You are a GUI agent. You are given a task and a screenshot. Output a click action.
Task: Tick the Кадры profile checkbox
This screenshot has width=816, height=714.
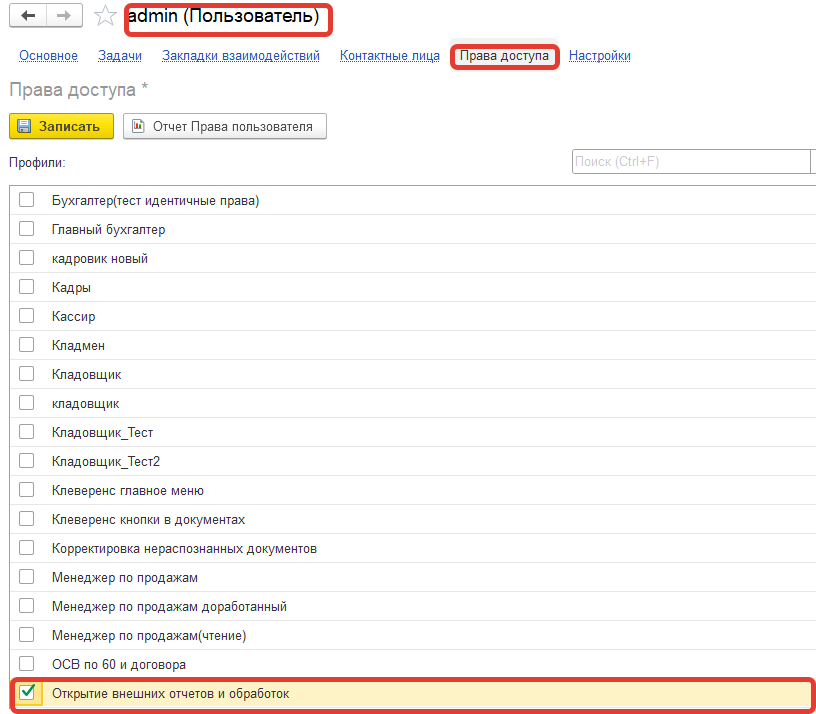[x=27, y=287]
